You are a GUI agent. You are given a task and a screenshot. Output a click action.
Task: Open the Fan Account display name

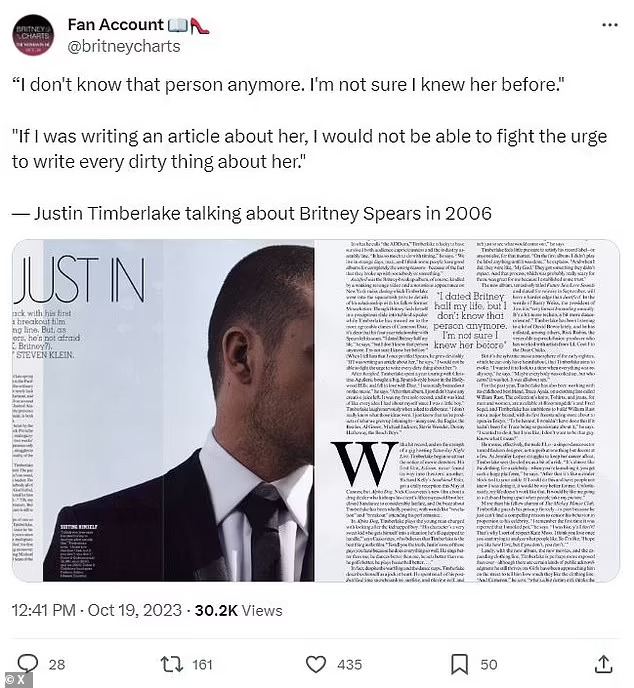point(116,25)
